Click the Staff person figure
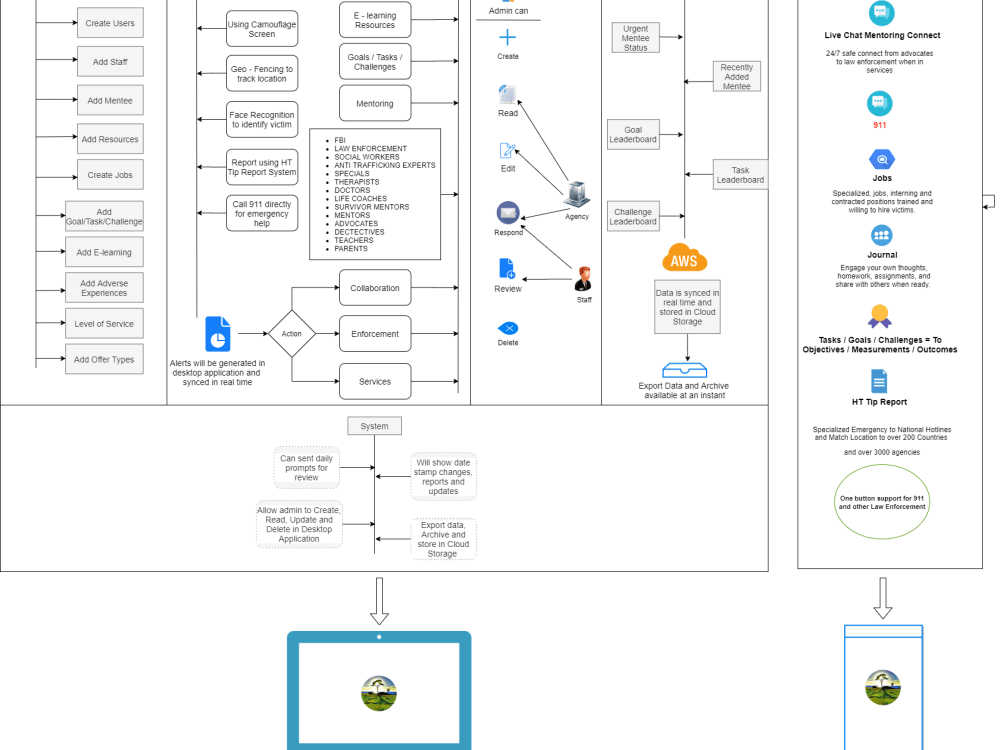 point(583,275)
